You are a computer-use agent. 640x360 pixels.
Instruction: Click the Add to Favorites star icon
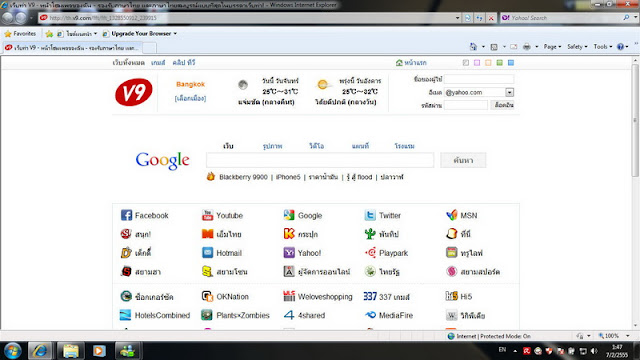[x=49, y=33]
